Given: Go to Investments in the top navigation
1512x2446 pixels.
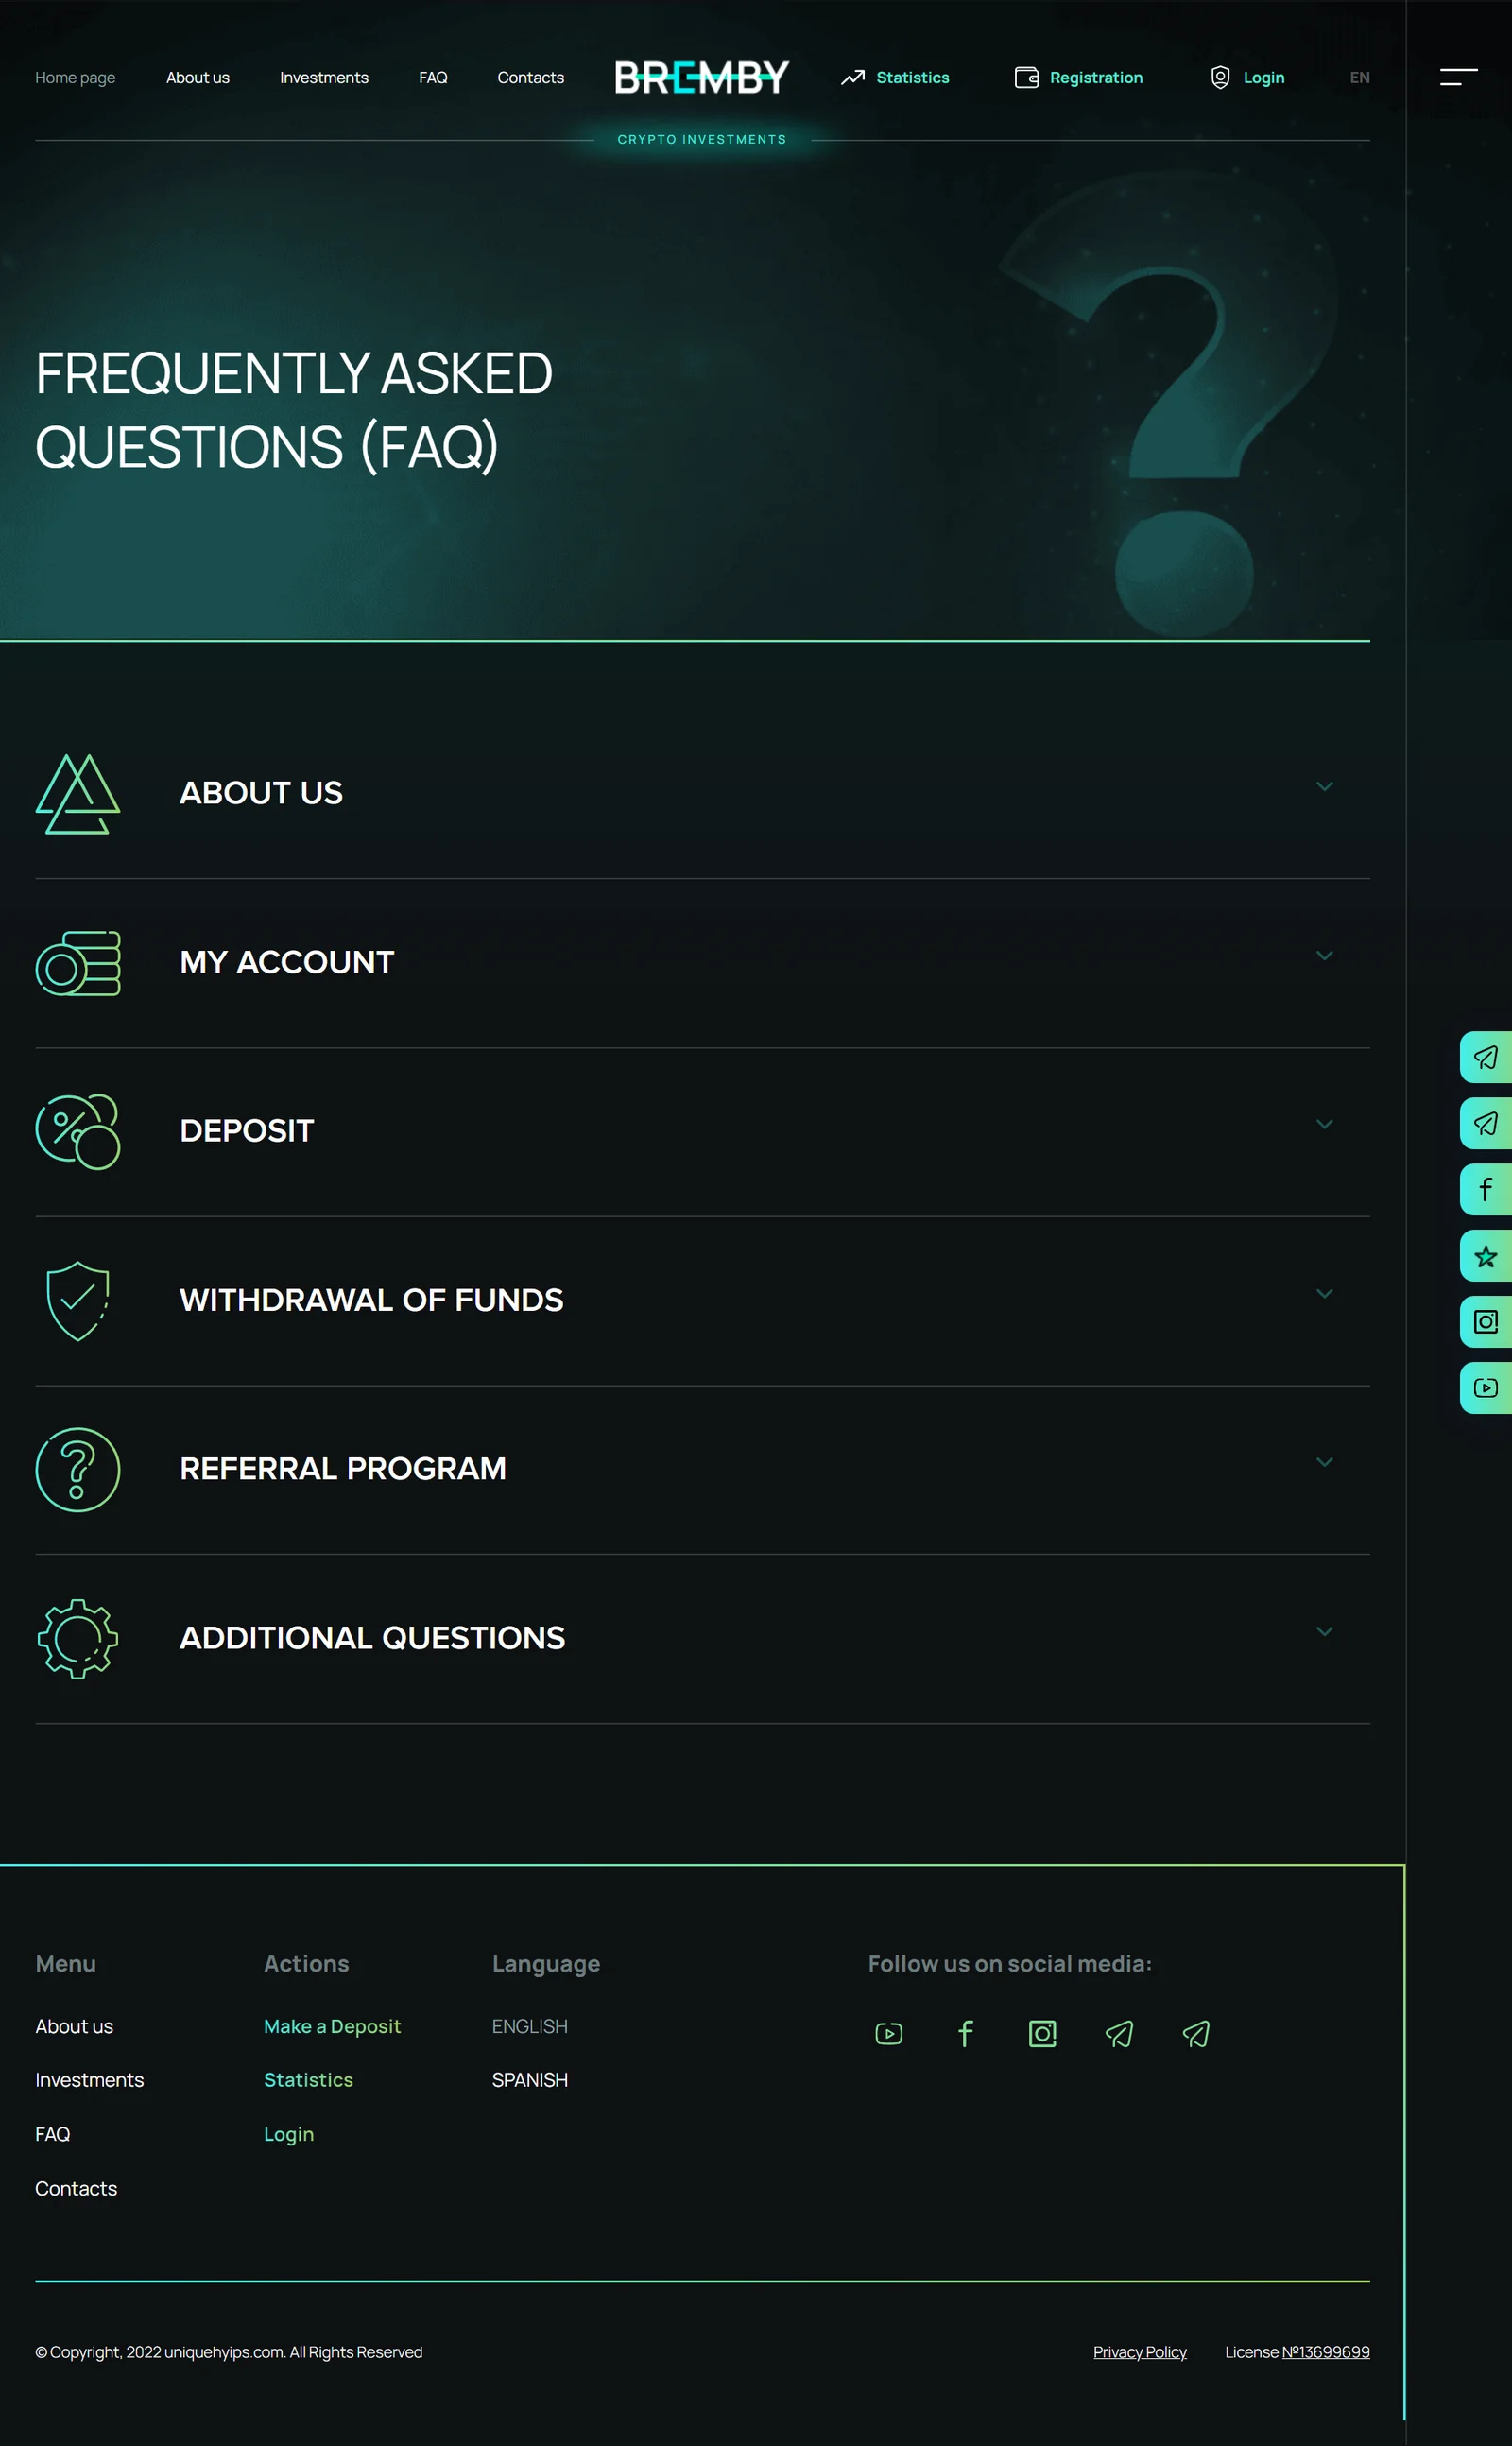Looking at the screenshot, I should [x=324, y=78].
